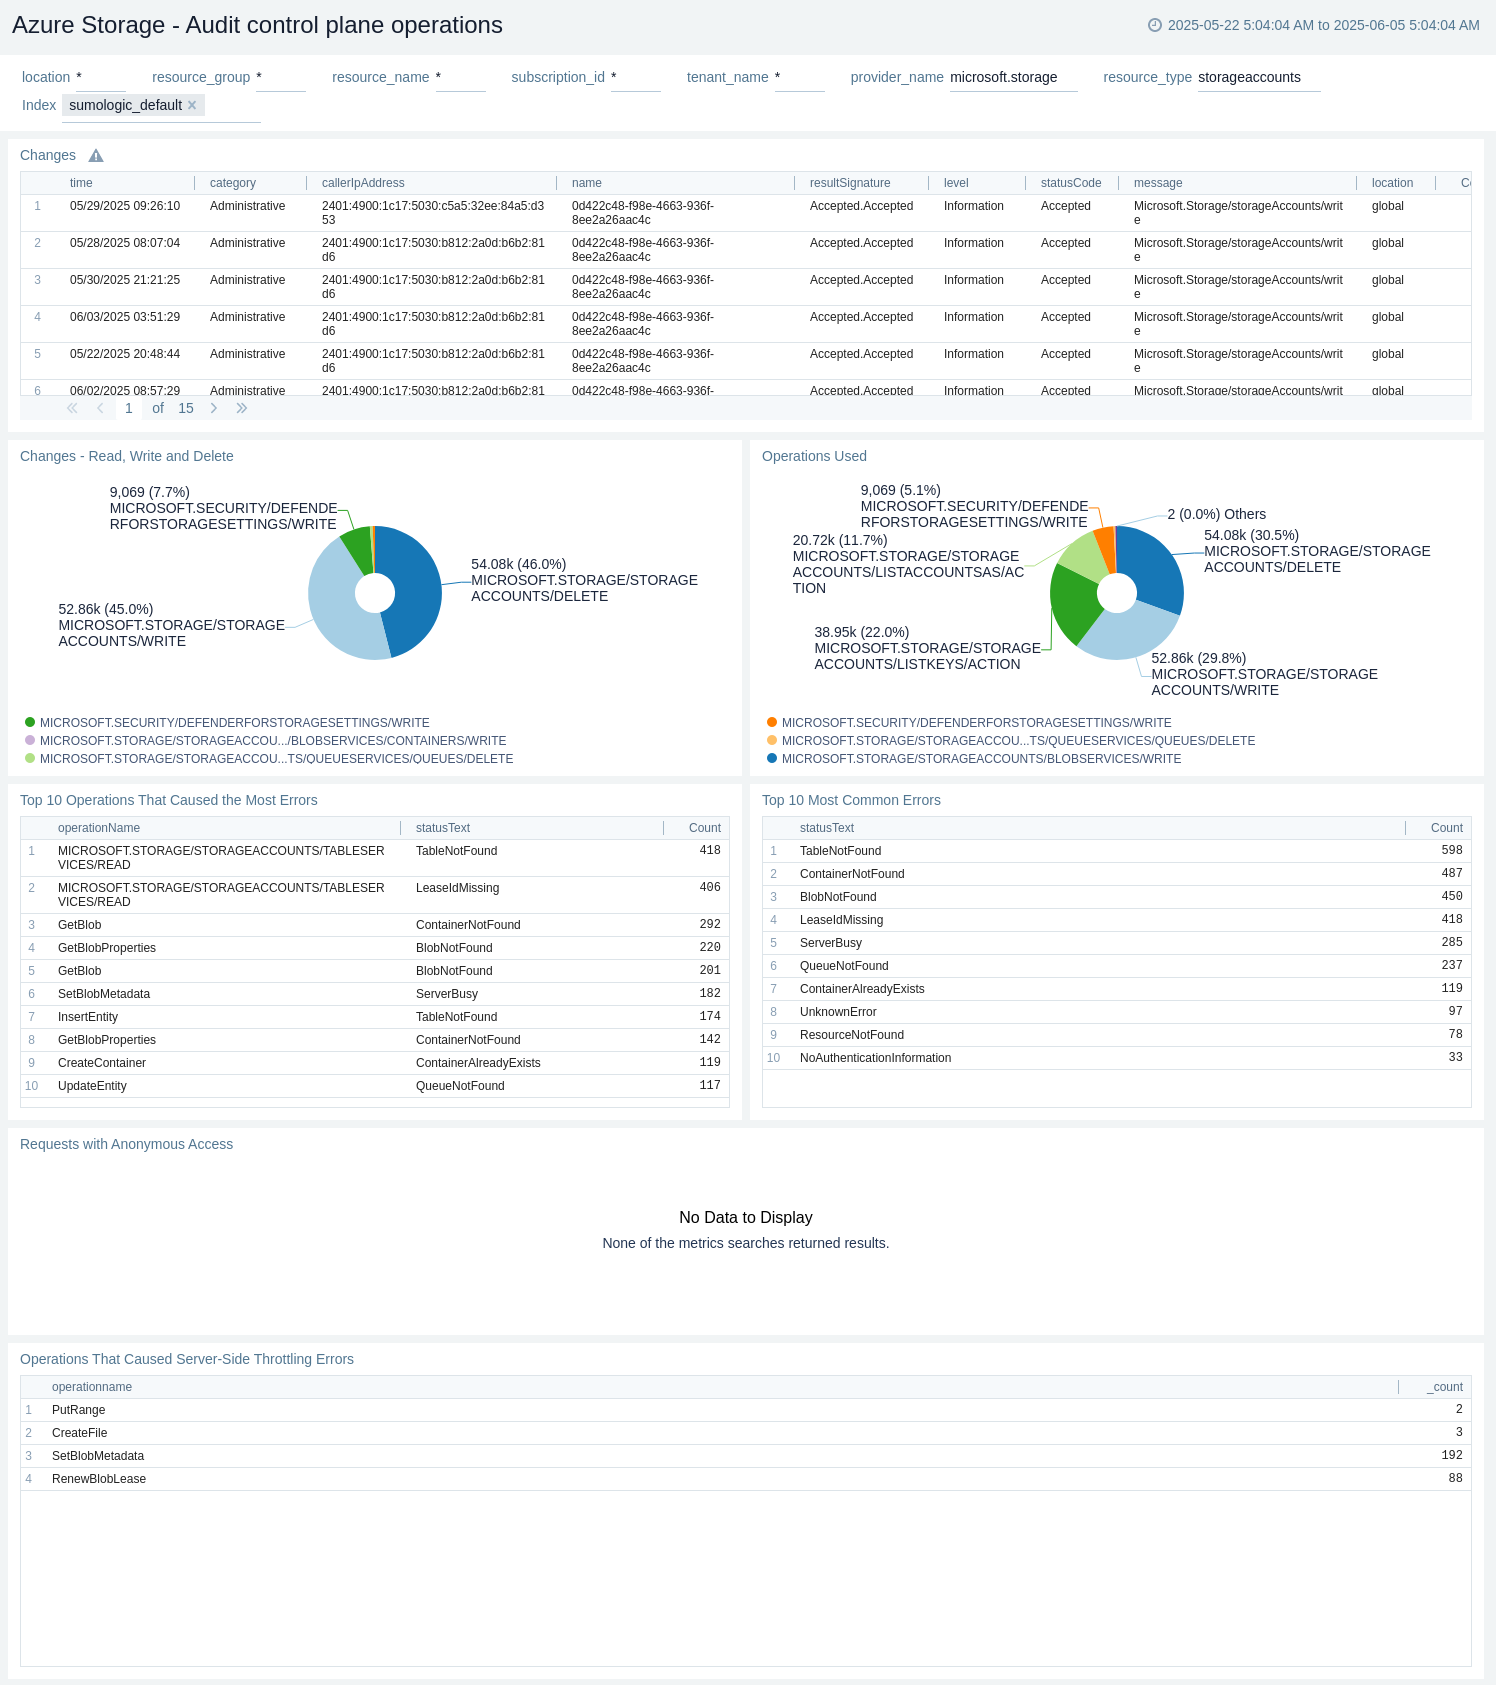
Task: Sort Changes table by time column
Action: [x=81, y=183]
